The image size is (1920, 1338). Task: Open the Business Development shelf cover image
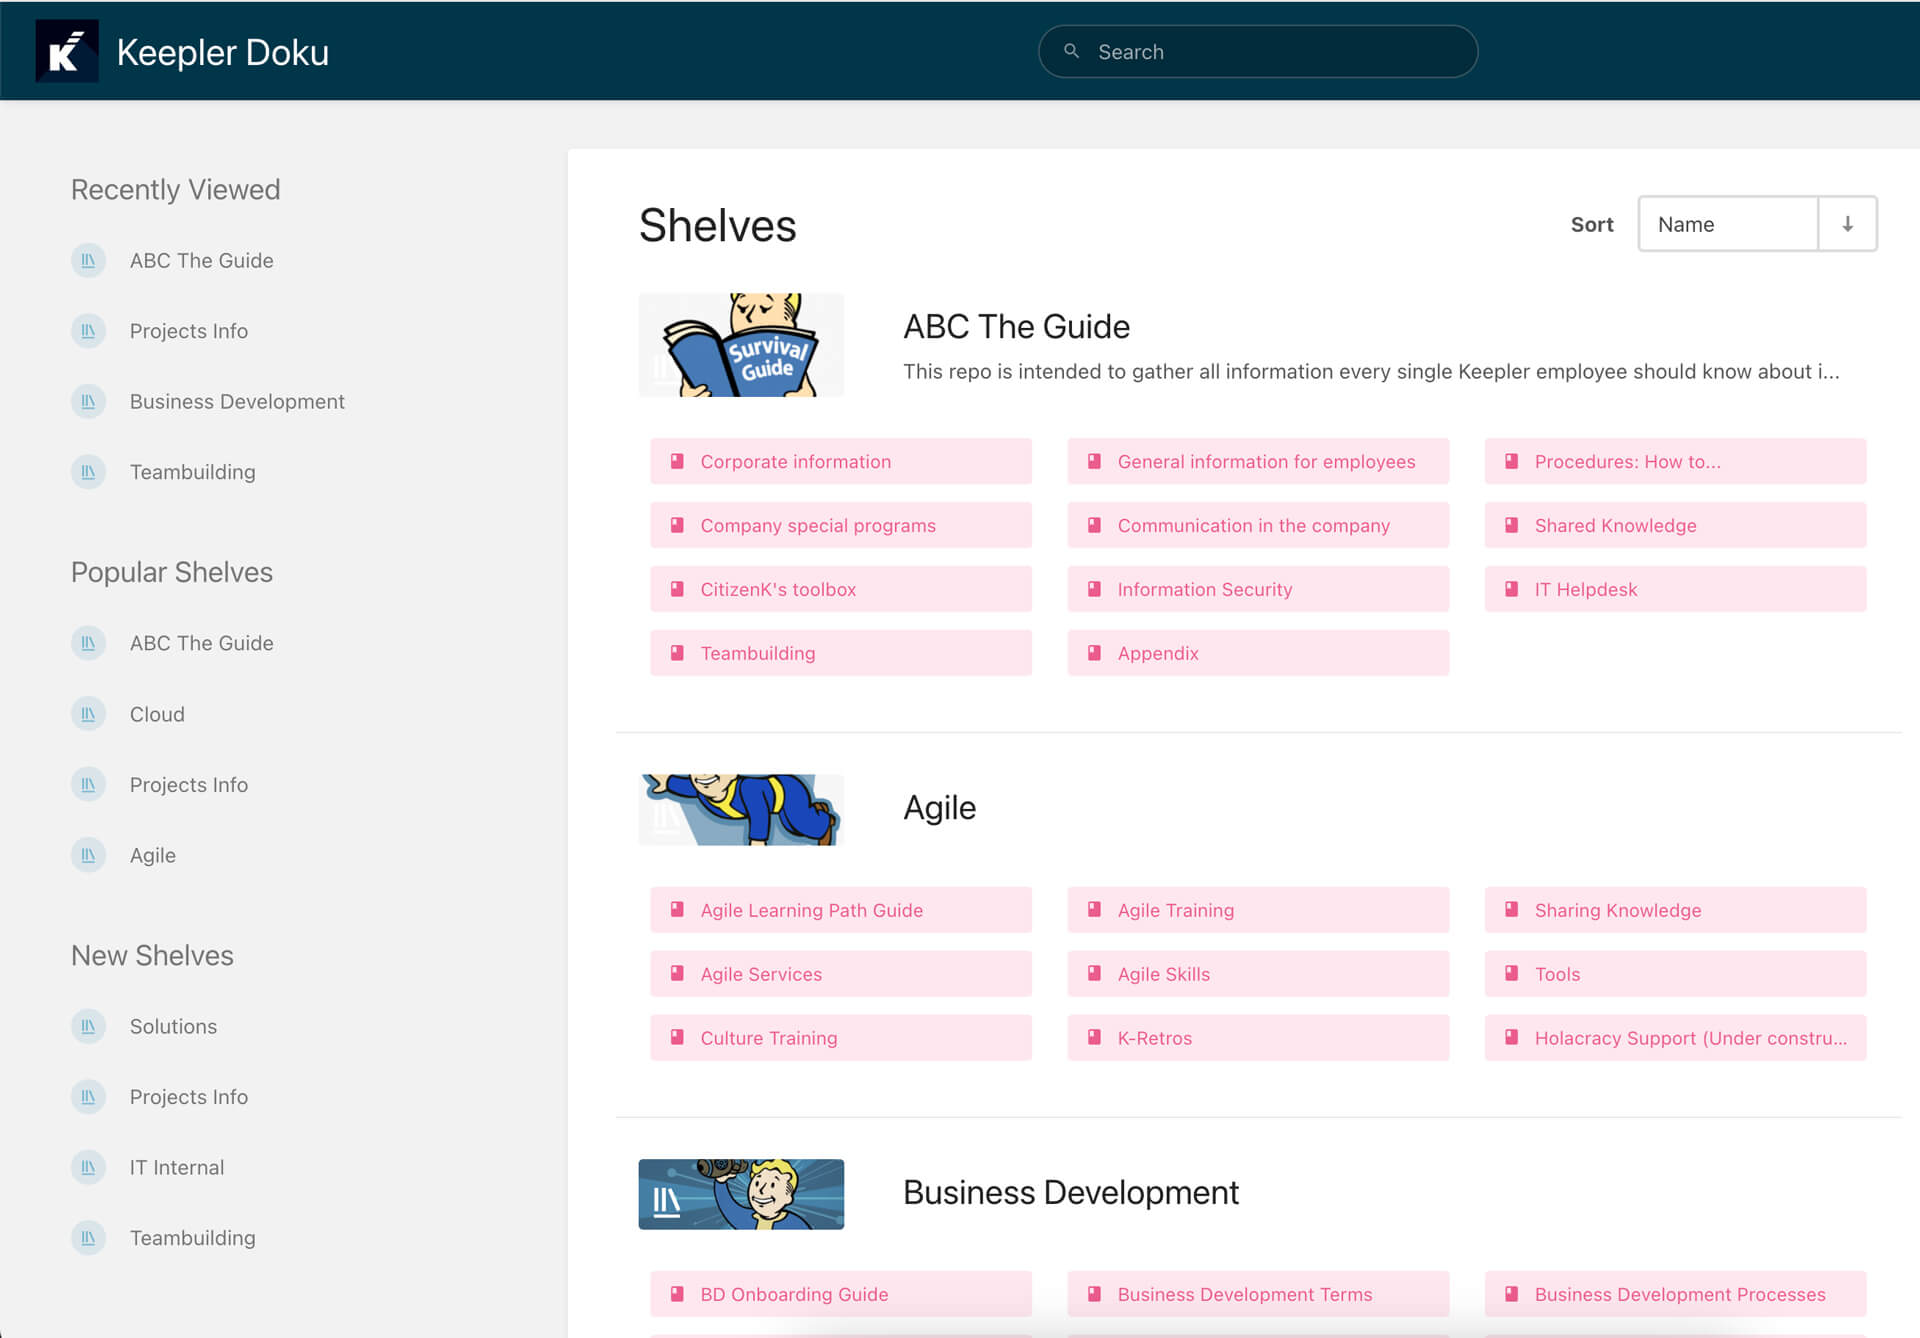point(741,1194)
